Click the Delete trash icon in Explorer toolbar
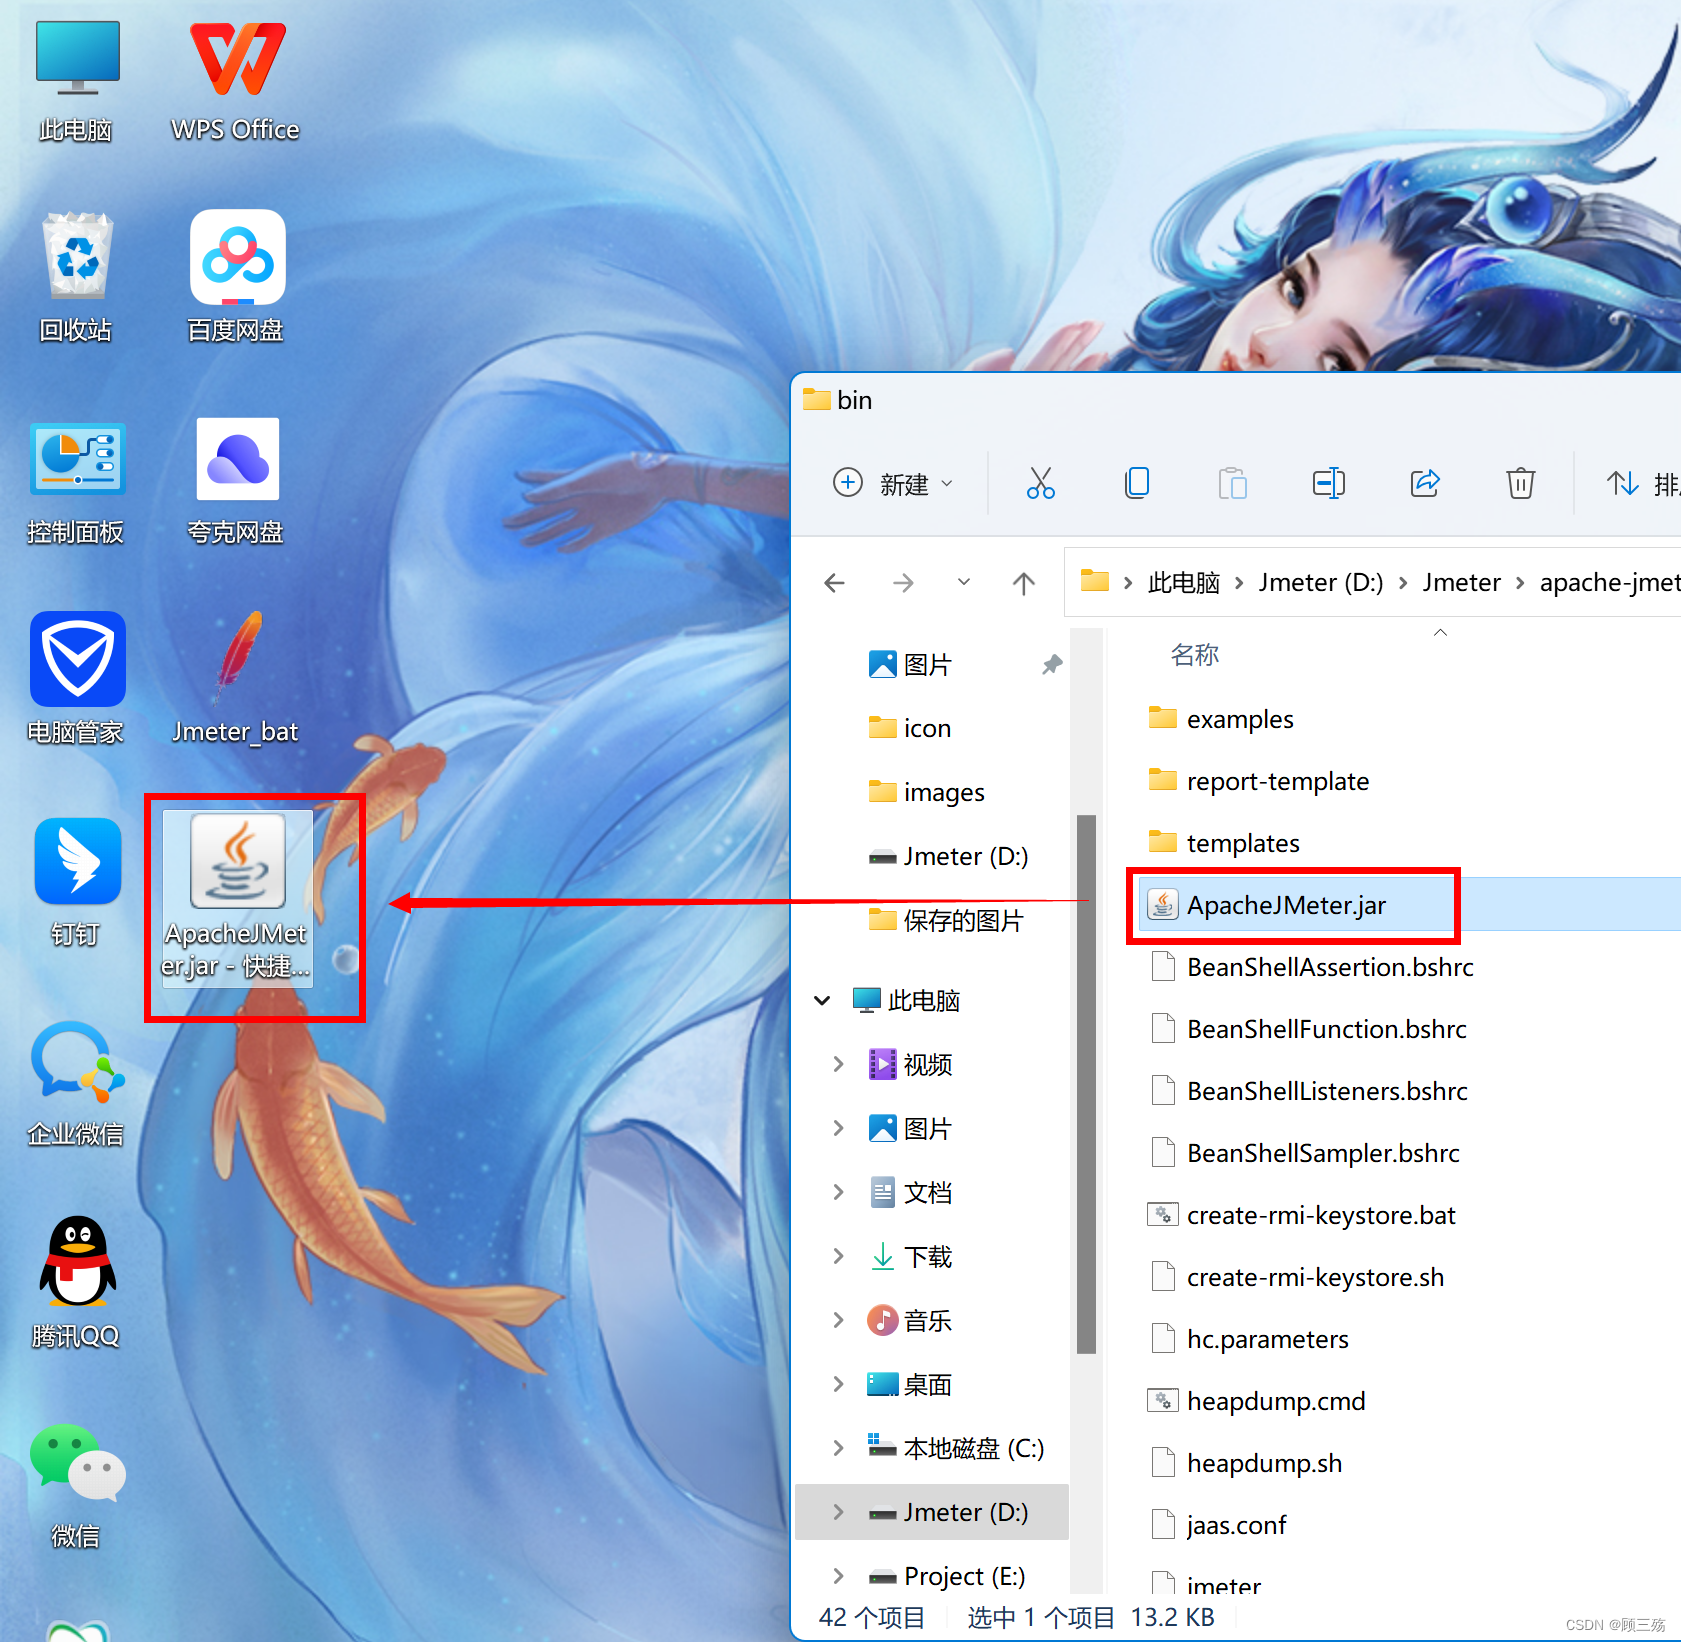 click(x=1521, y=484)
